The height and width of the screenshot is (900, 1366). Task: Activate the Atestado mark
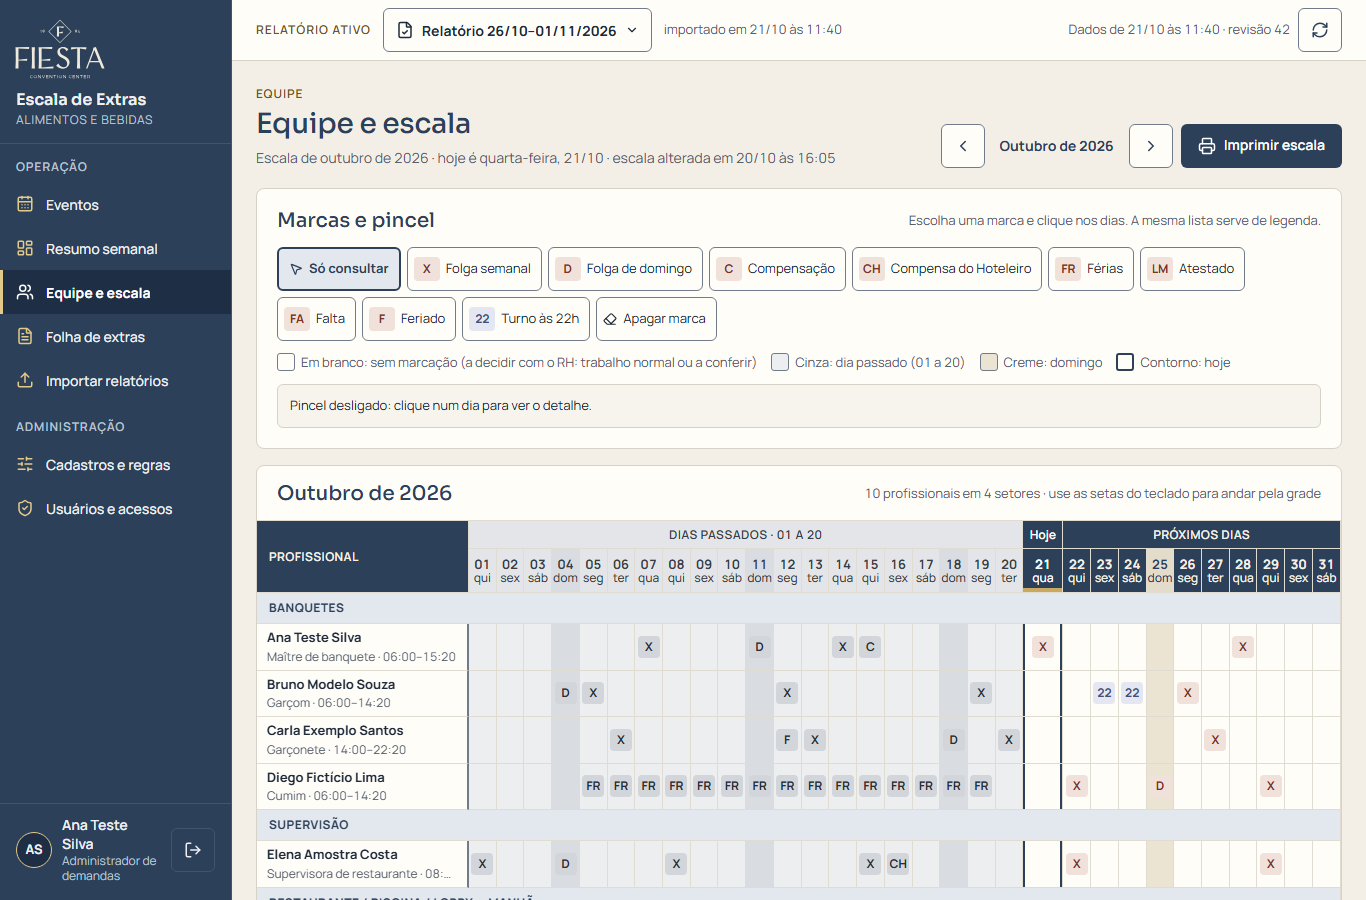tap(1192, 269)
